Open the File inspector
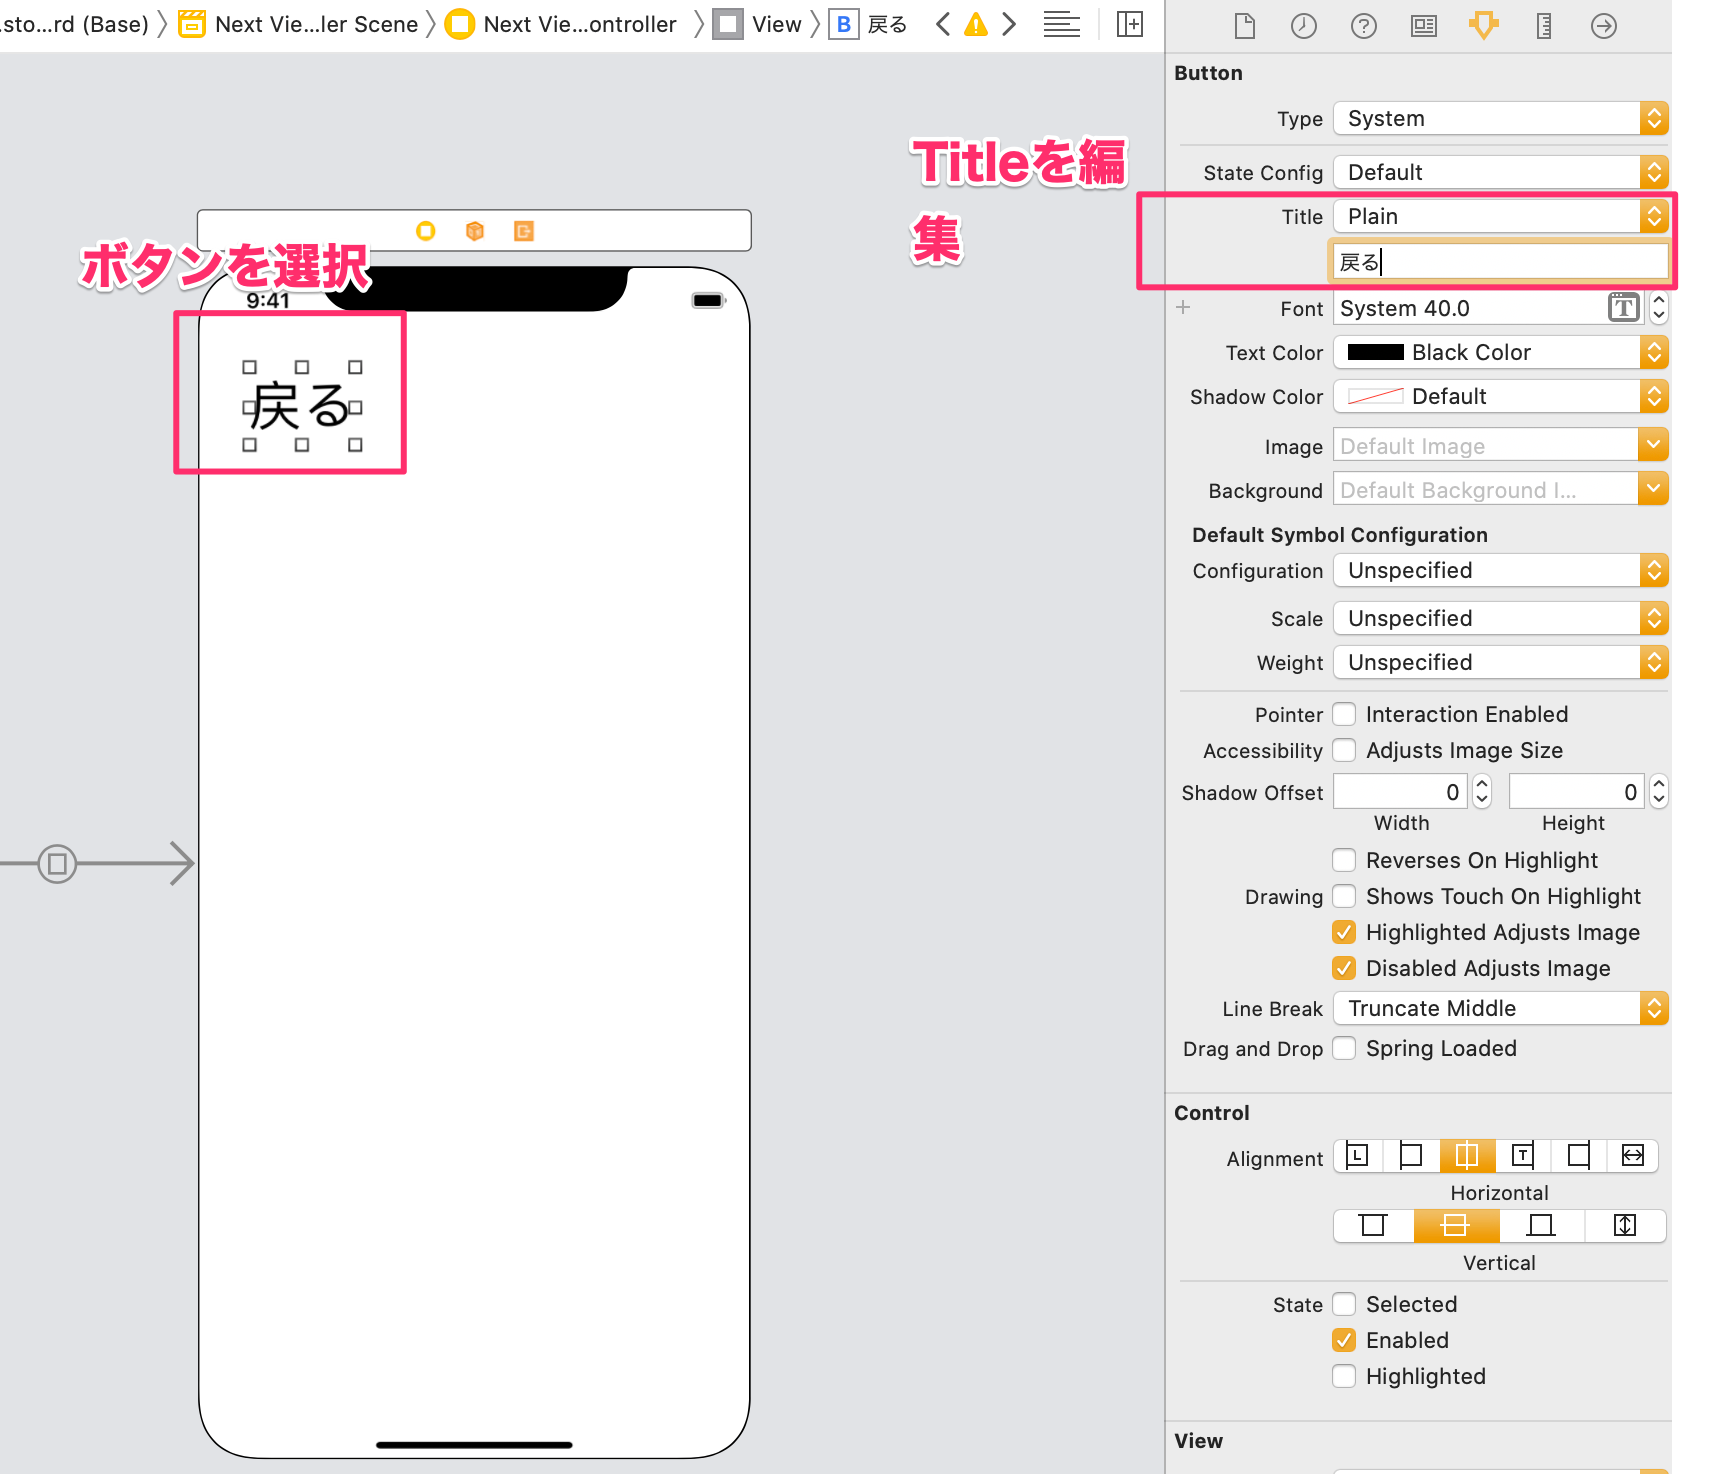 [1243, 26]
